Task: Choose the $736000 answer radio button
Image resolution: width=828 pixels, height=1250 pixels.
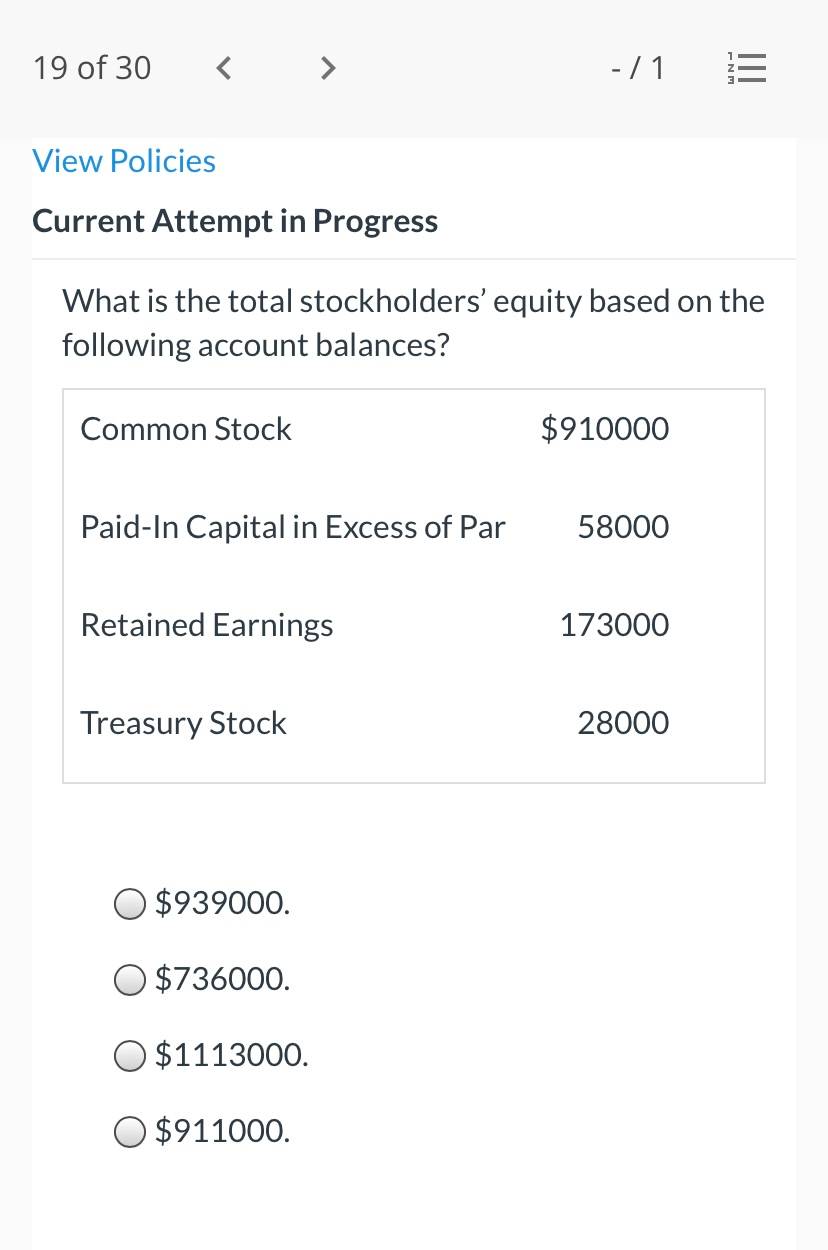Action: [130, 980]
